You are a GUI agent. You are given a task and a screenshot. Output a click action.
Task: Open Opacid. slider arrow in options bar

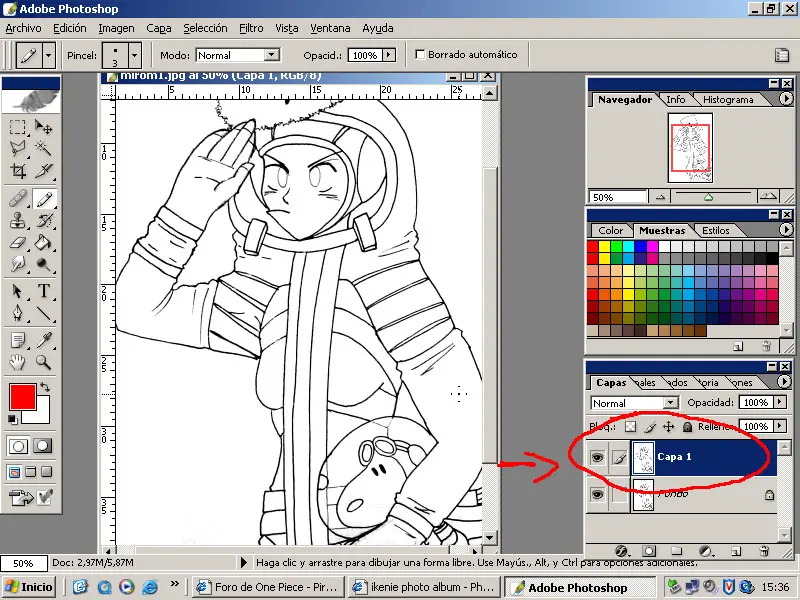point(389,55)
